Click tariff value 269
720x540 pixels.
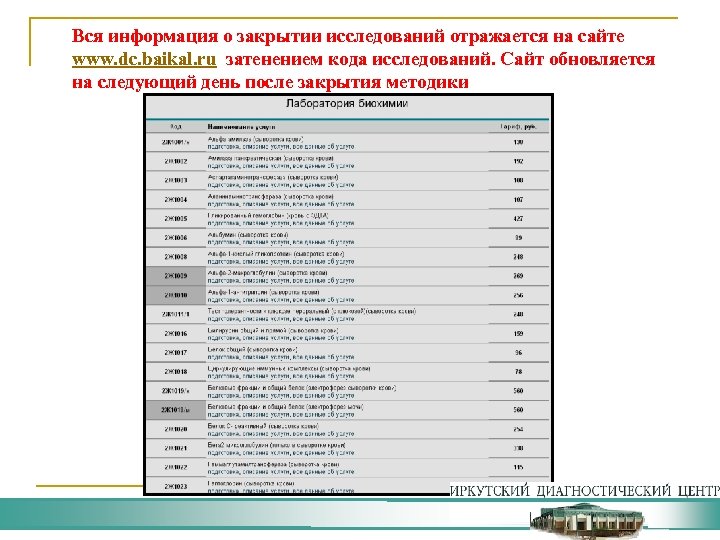[518, 276]
